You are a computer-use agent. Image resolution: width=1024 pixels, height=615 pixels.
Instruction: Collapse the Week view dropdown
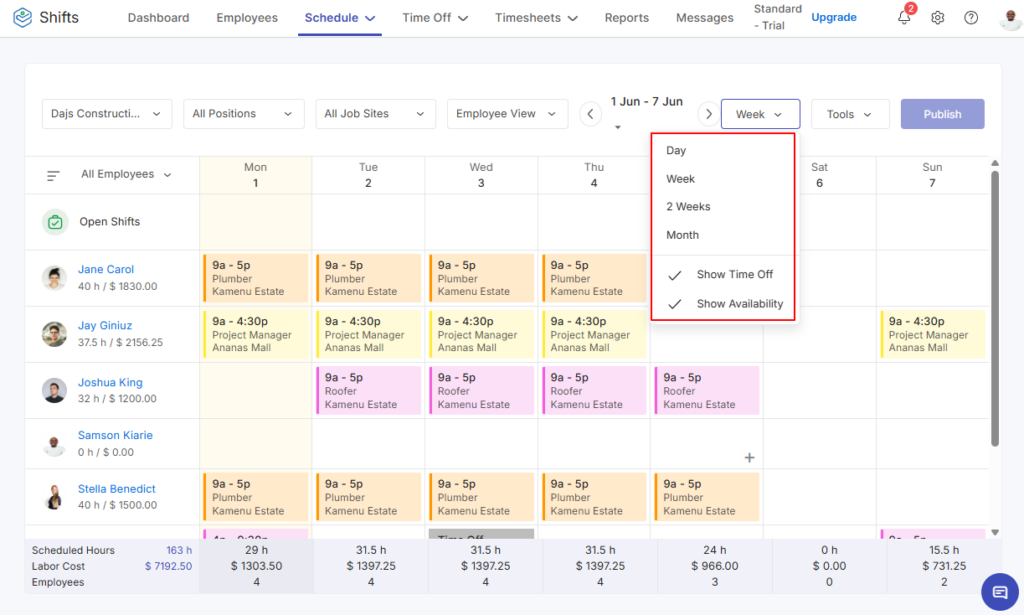[x=760, y=114]
